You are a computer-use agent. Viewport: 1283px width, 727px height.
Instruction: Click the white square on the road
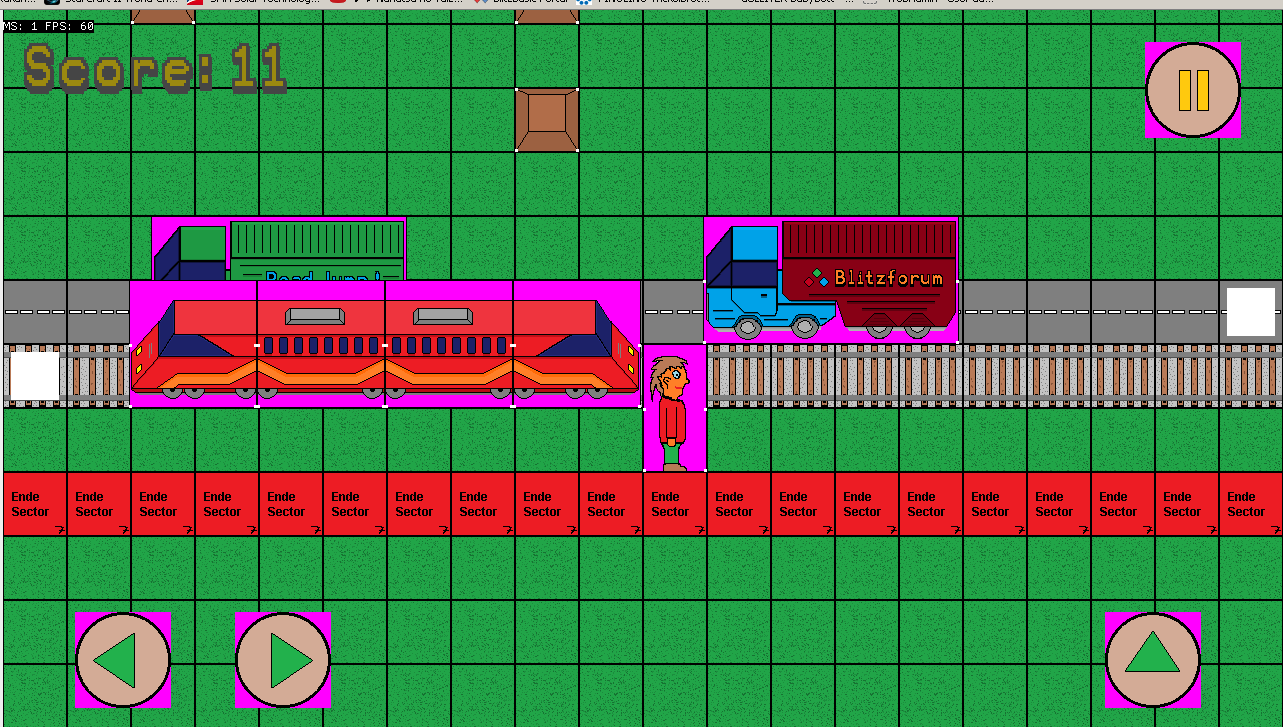(1250, 312)
